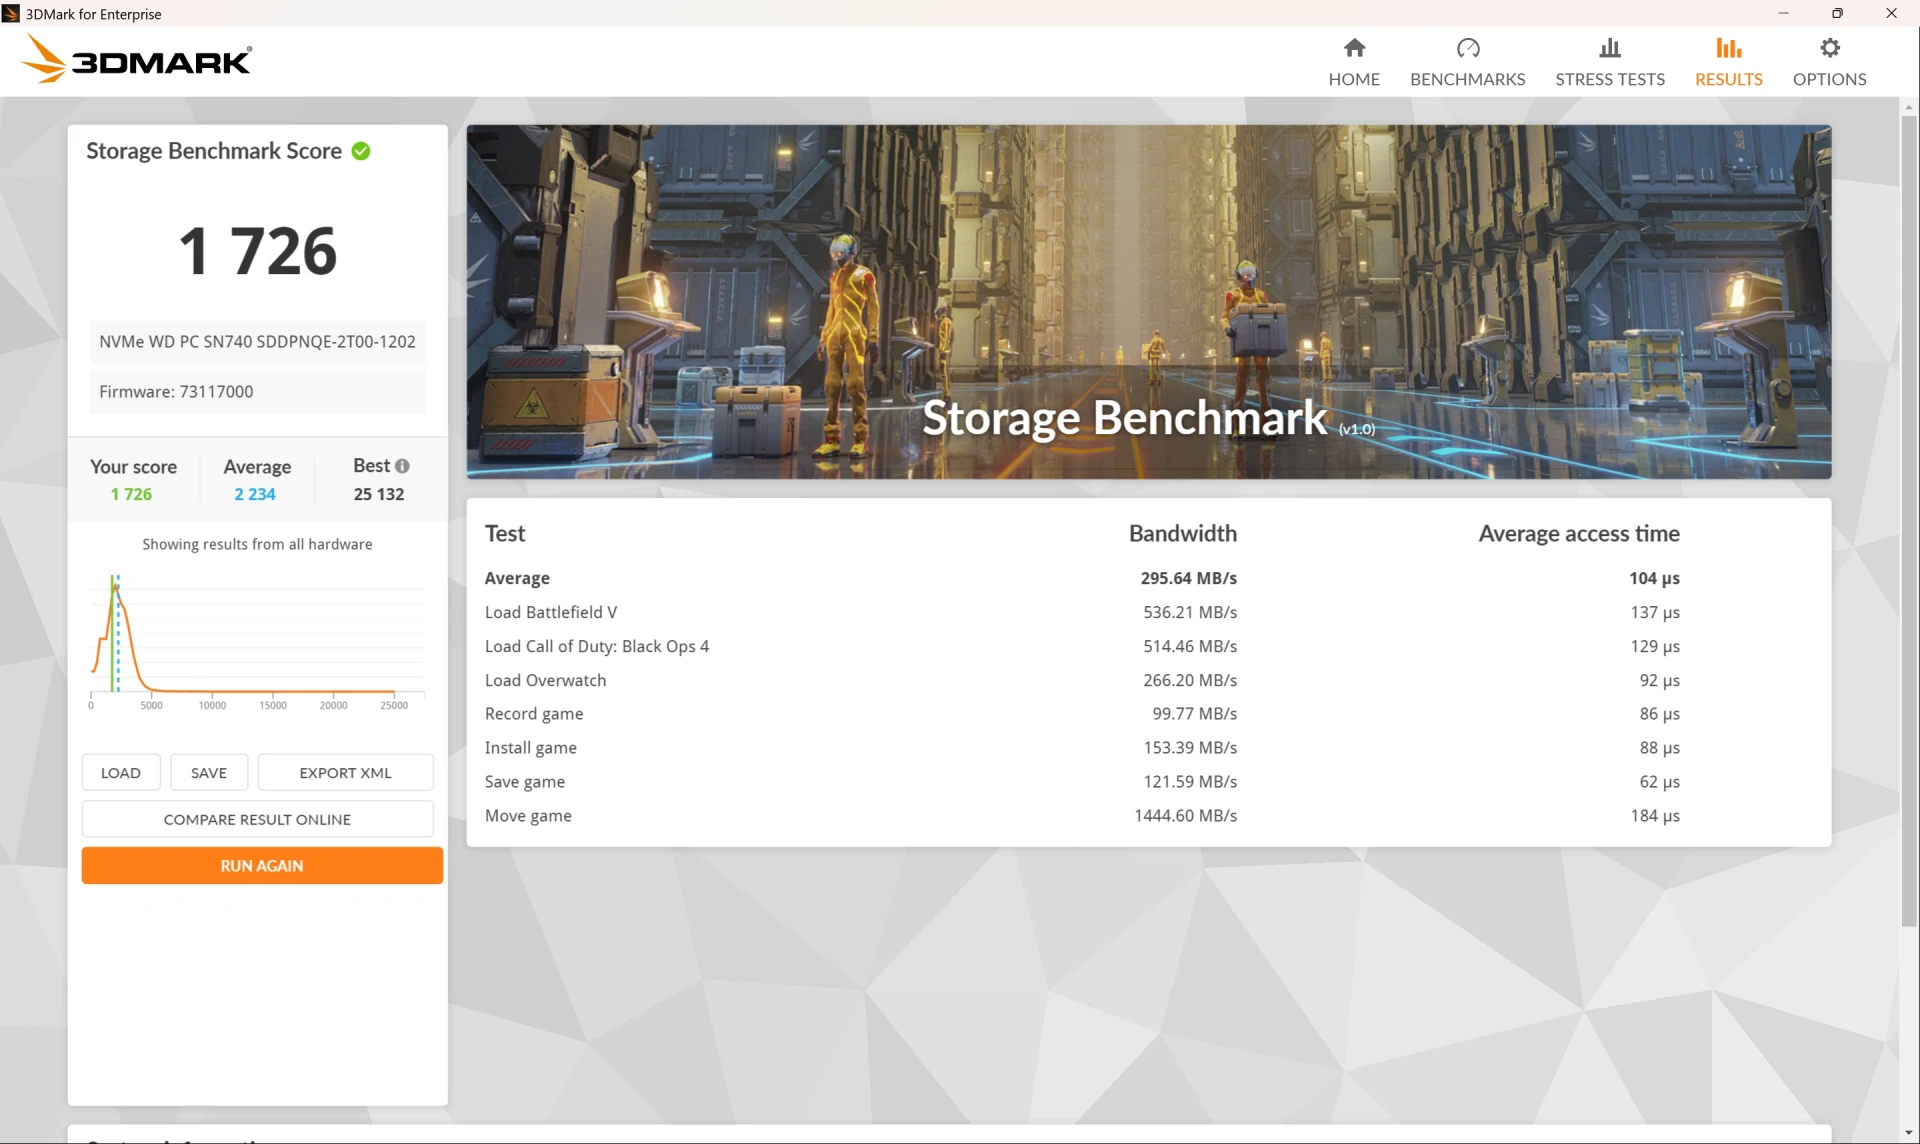Click the best score 25 132

coord(379,494)
